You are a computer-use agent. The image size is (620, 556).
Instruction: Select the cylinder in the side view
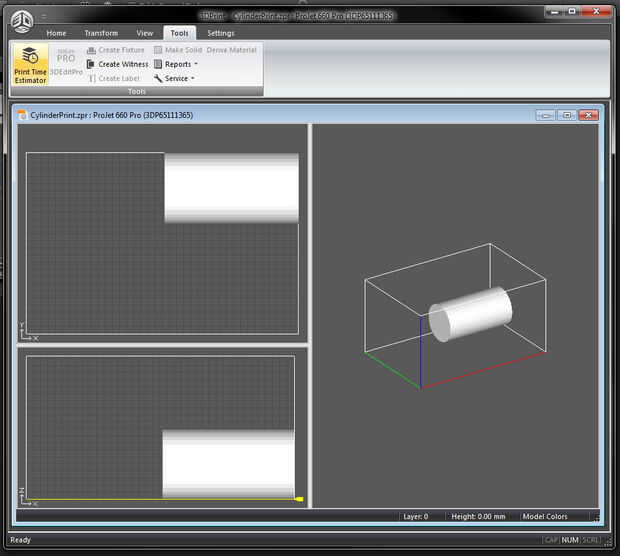coord(229,464)
